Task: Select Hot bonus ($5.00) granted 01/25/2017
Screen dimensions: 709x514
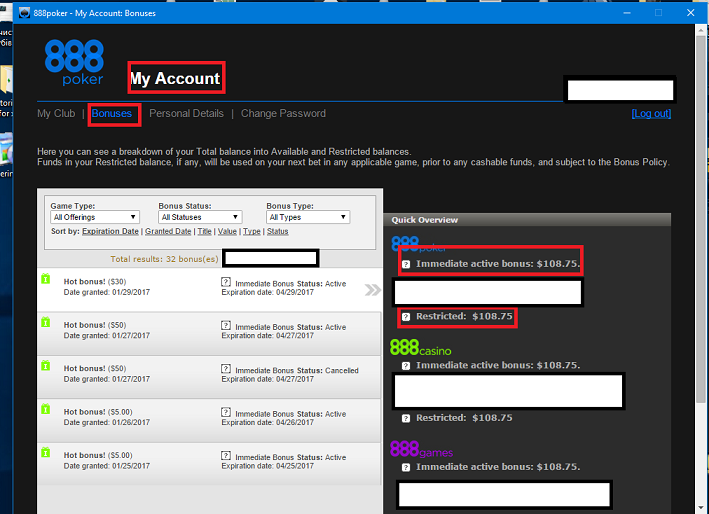Action: click(209, 464)
